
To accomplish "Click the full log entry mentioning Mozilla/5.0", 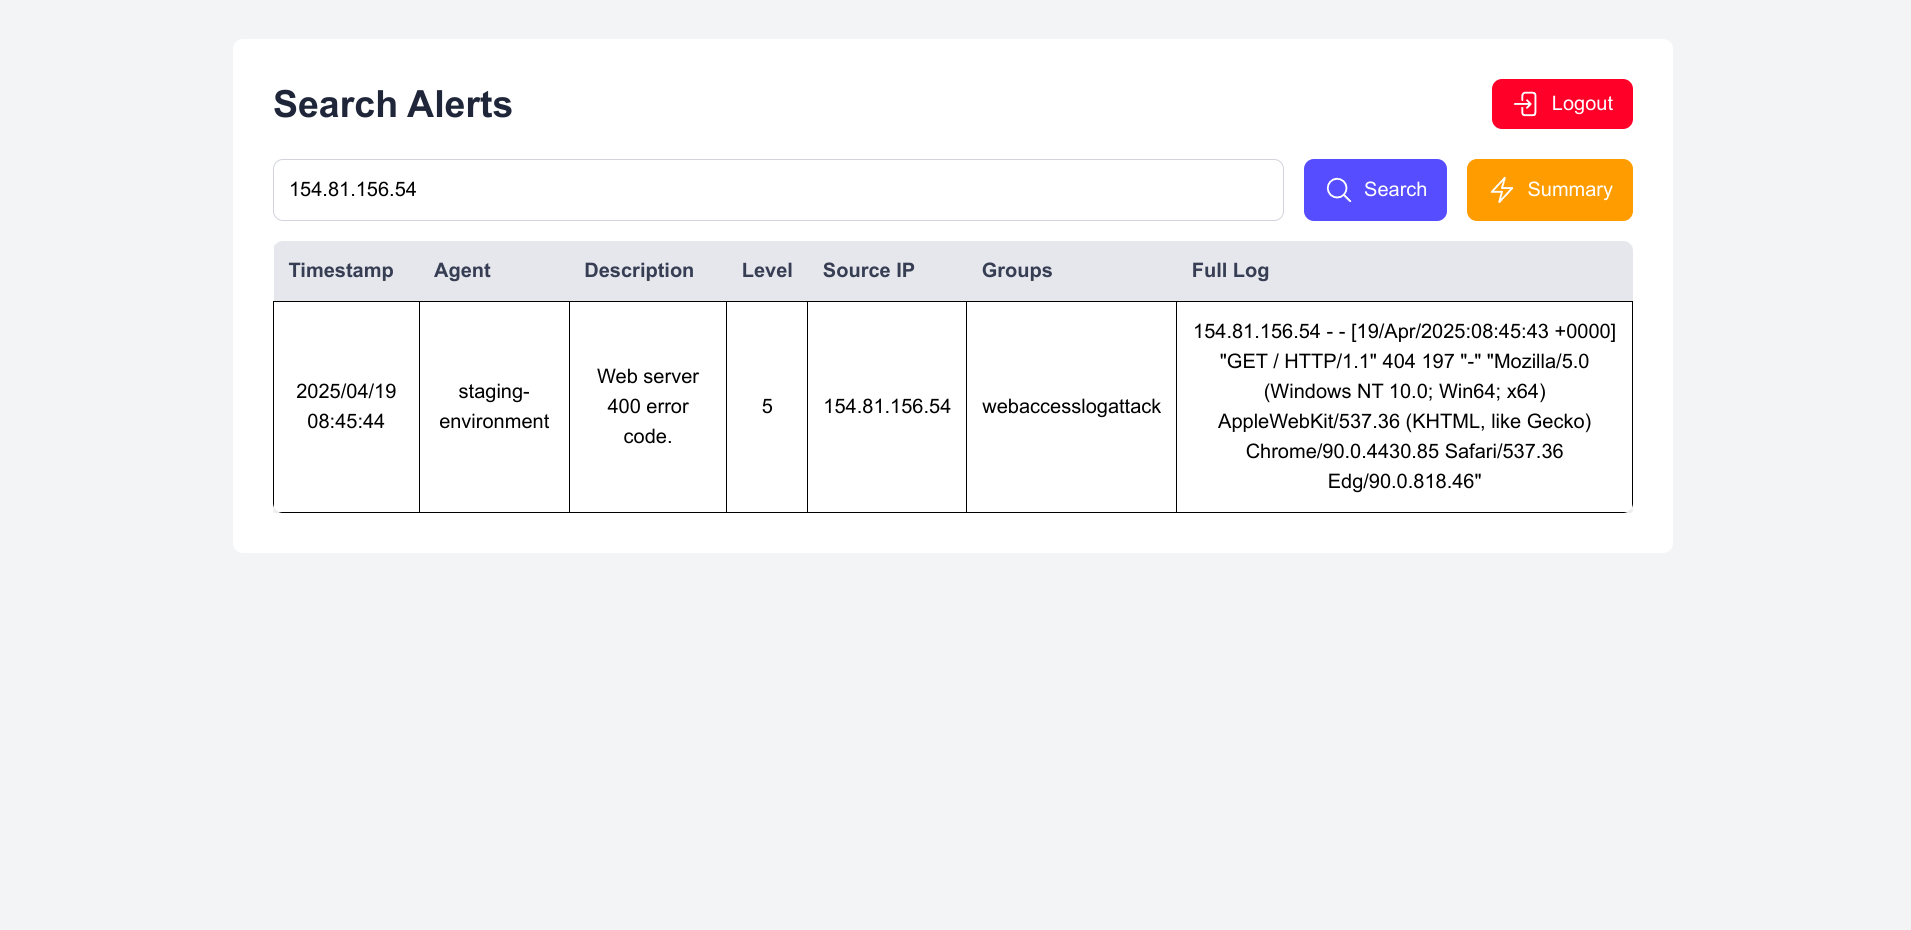I will 1404,407.
